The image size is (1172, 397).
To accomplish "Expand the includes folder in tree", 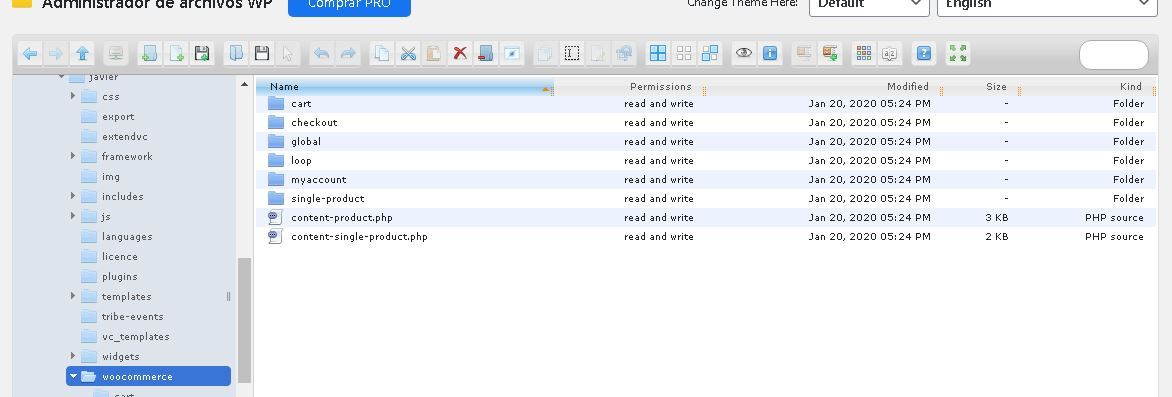I will point(73,196).
